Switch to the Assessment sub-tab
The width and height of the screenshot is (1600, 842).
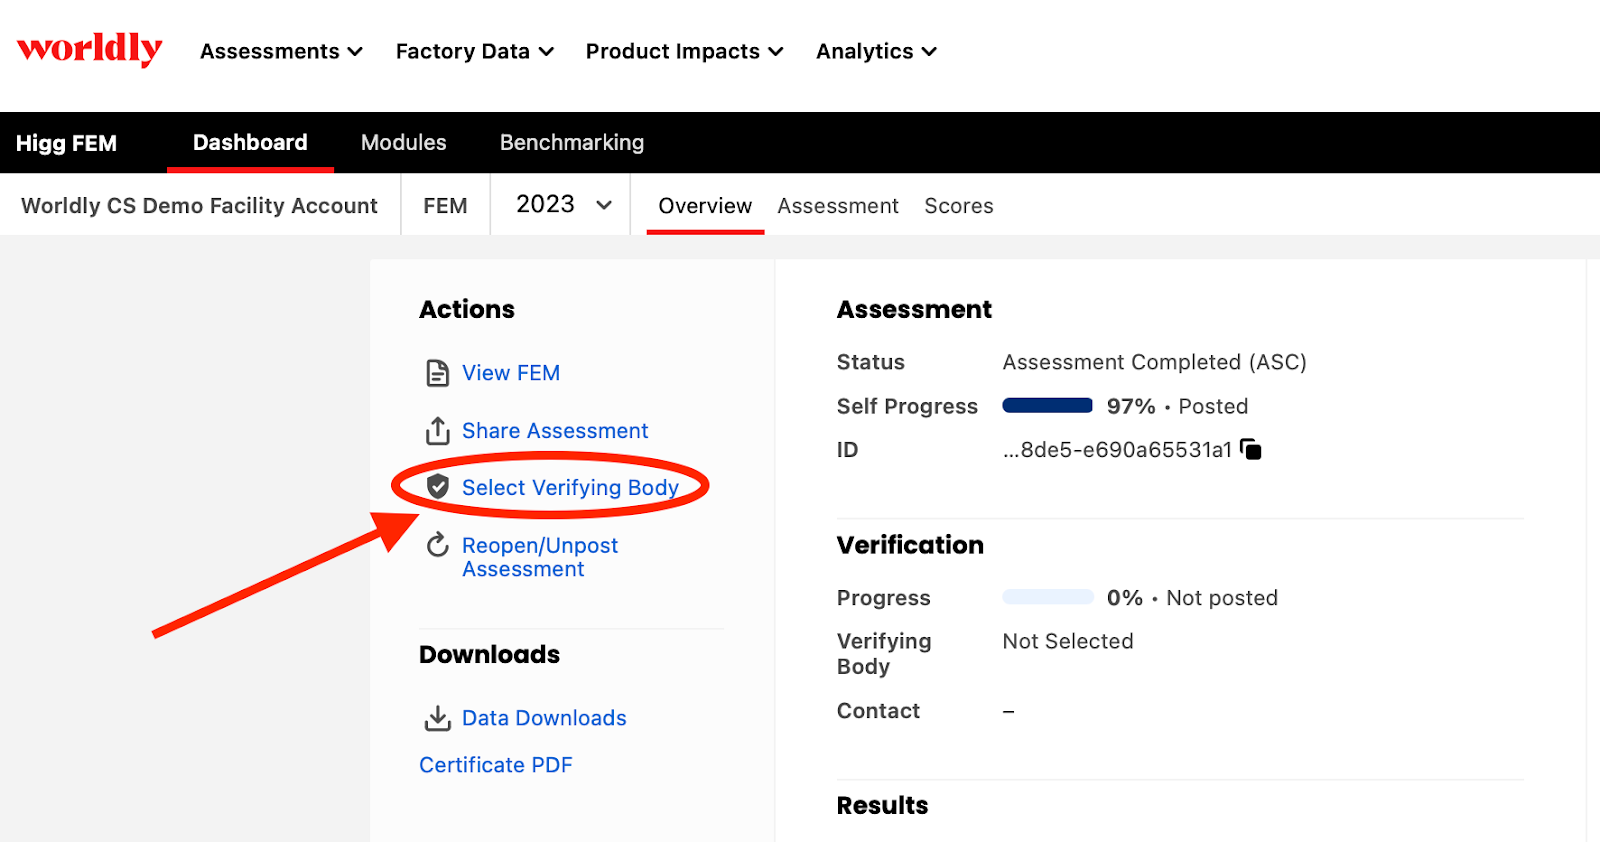click(x=838, y=205)
